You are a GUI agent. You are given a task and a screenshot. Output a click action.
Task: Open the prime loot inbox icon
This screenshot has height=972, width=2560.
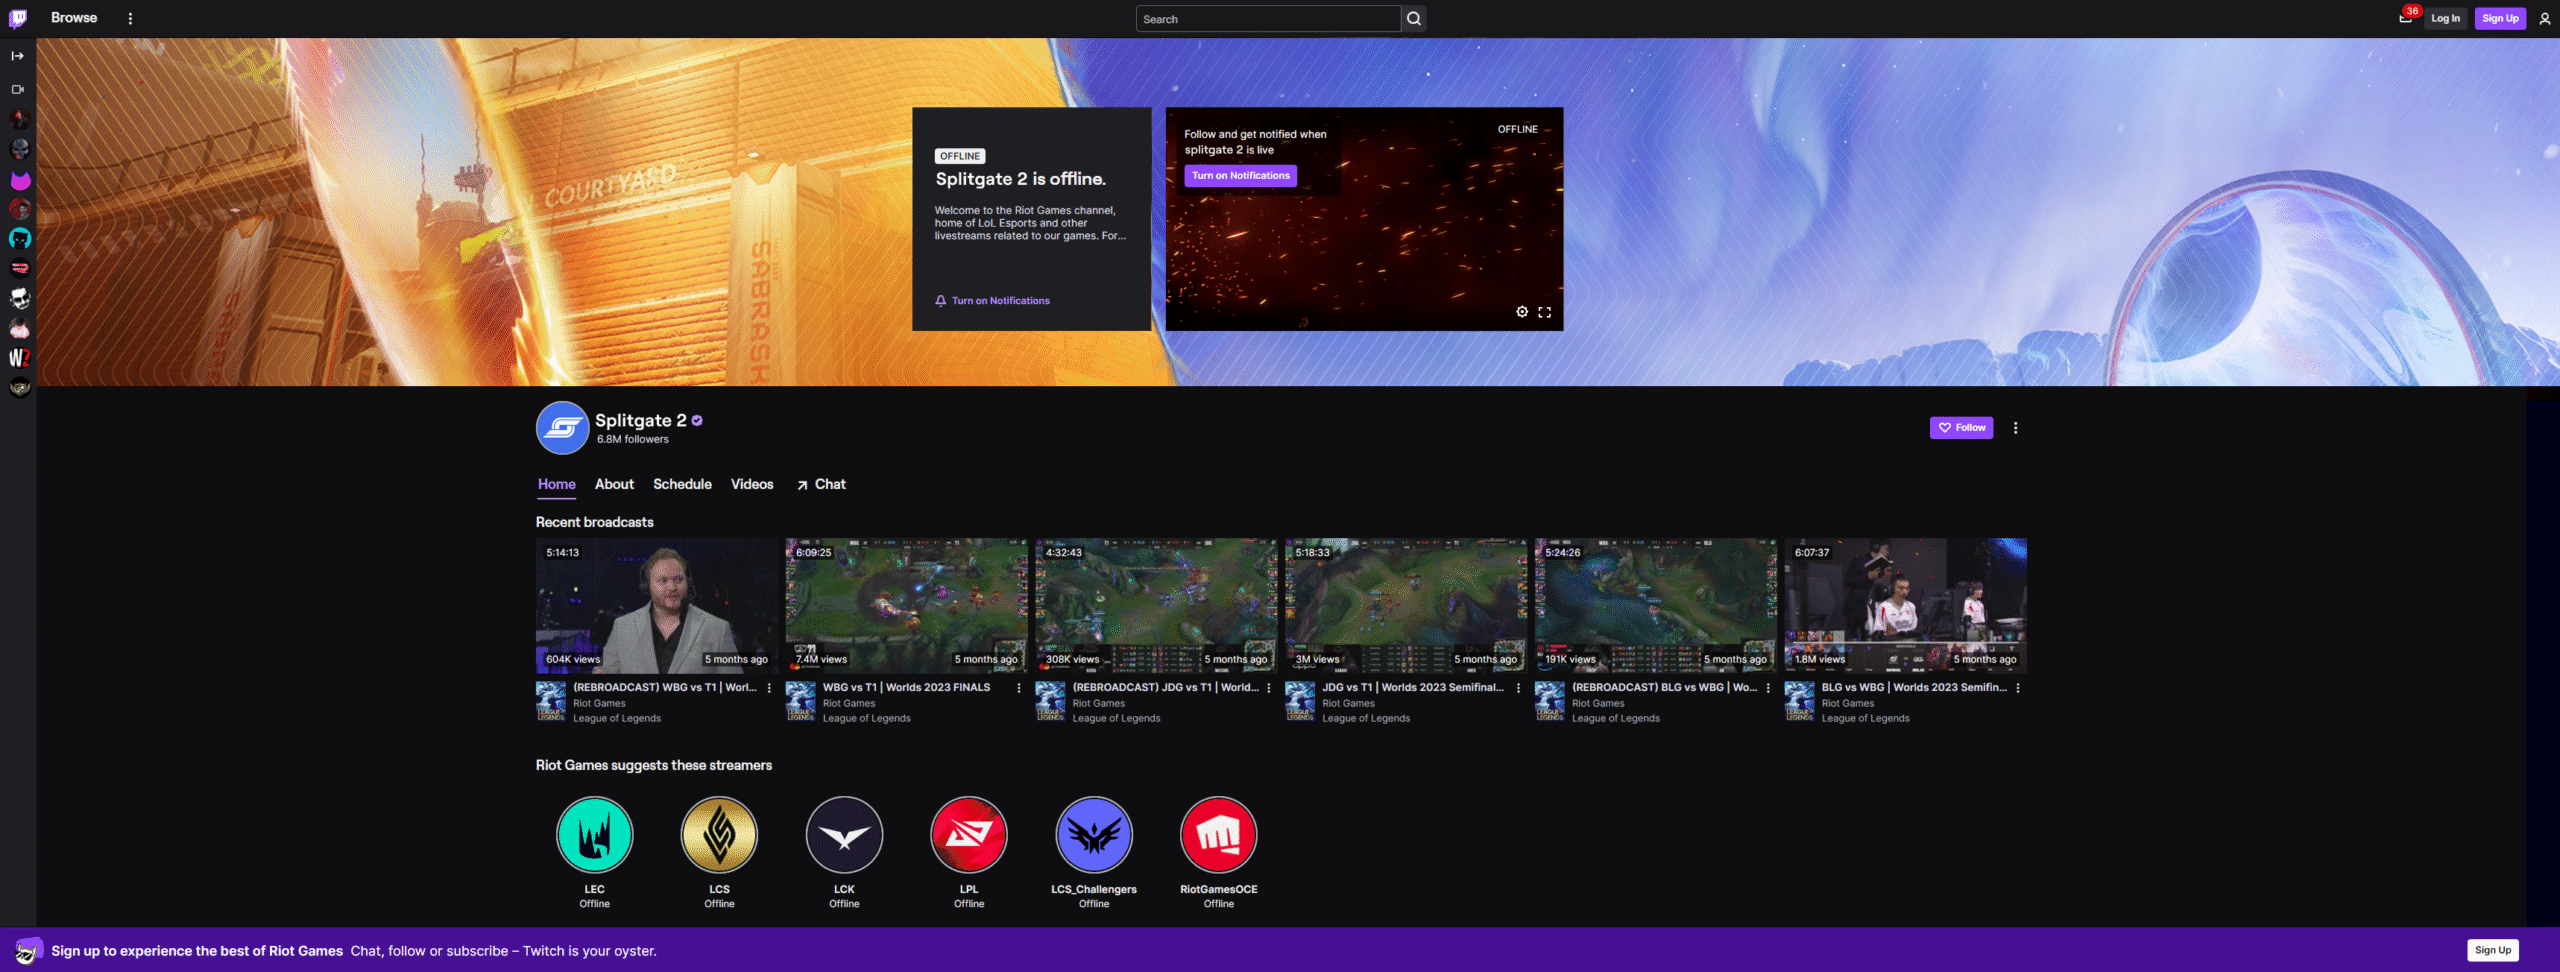click(x=2405, y=18)
